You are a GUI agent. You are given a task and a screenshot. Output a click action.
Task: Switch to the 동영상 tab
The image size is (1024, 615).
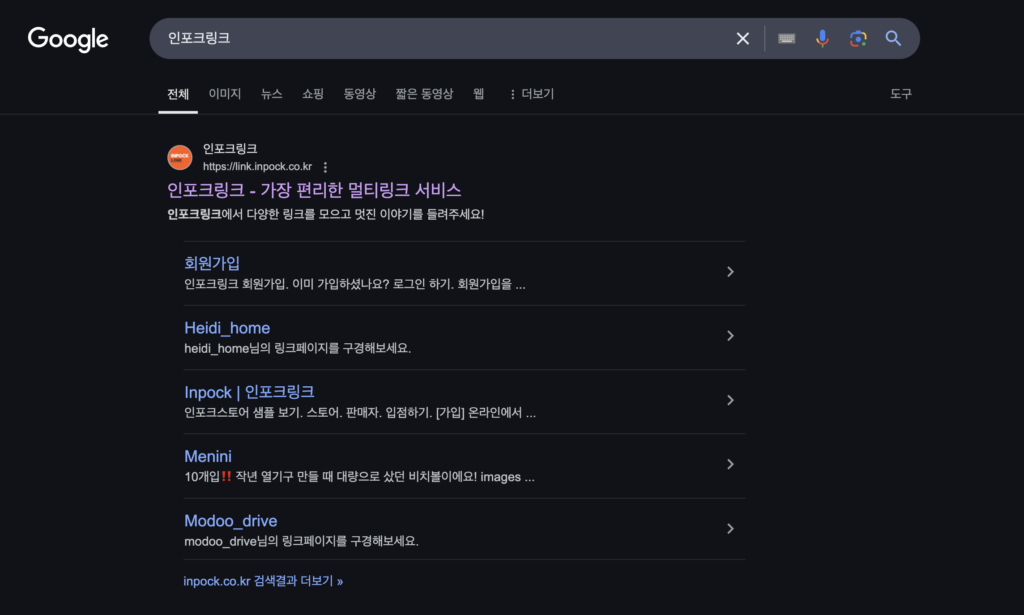(x=360, y=94)
